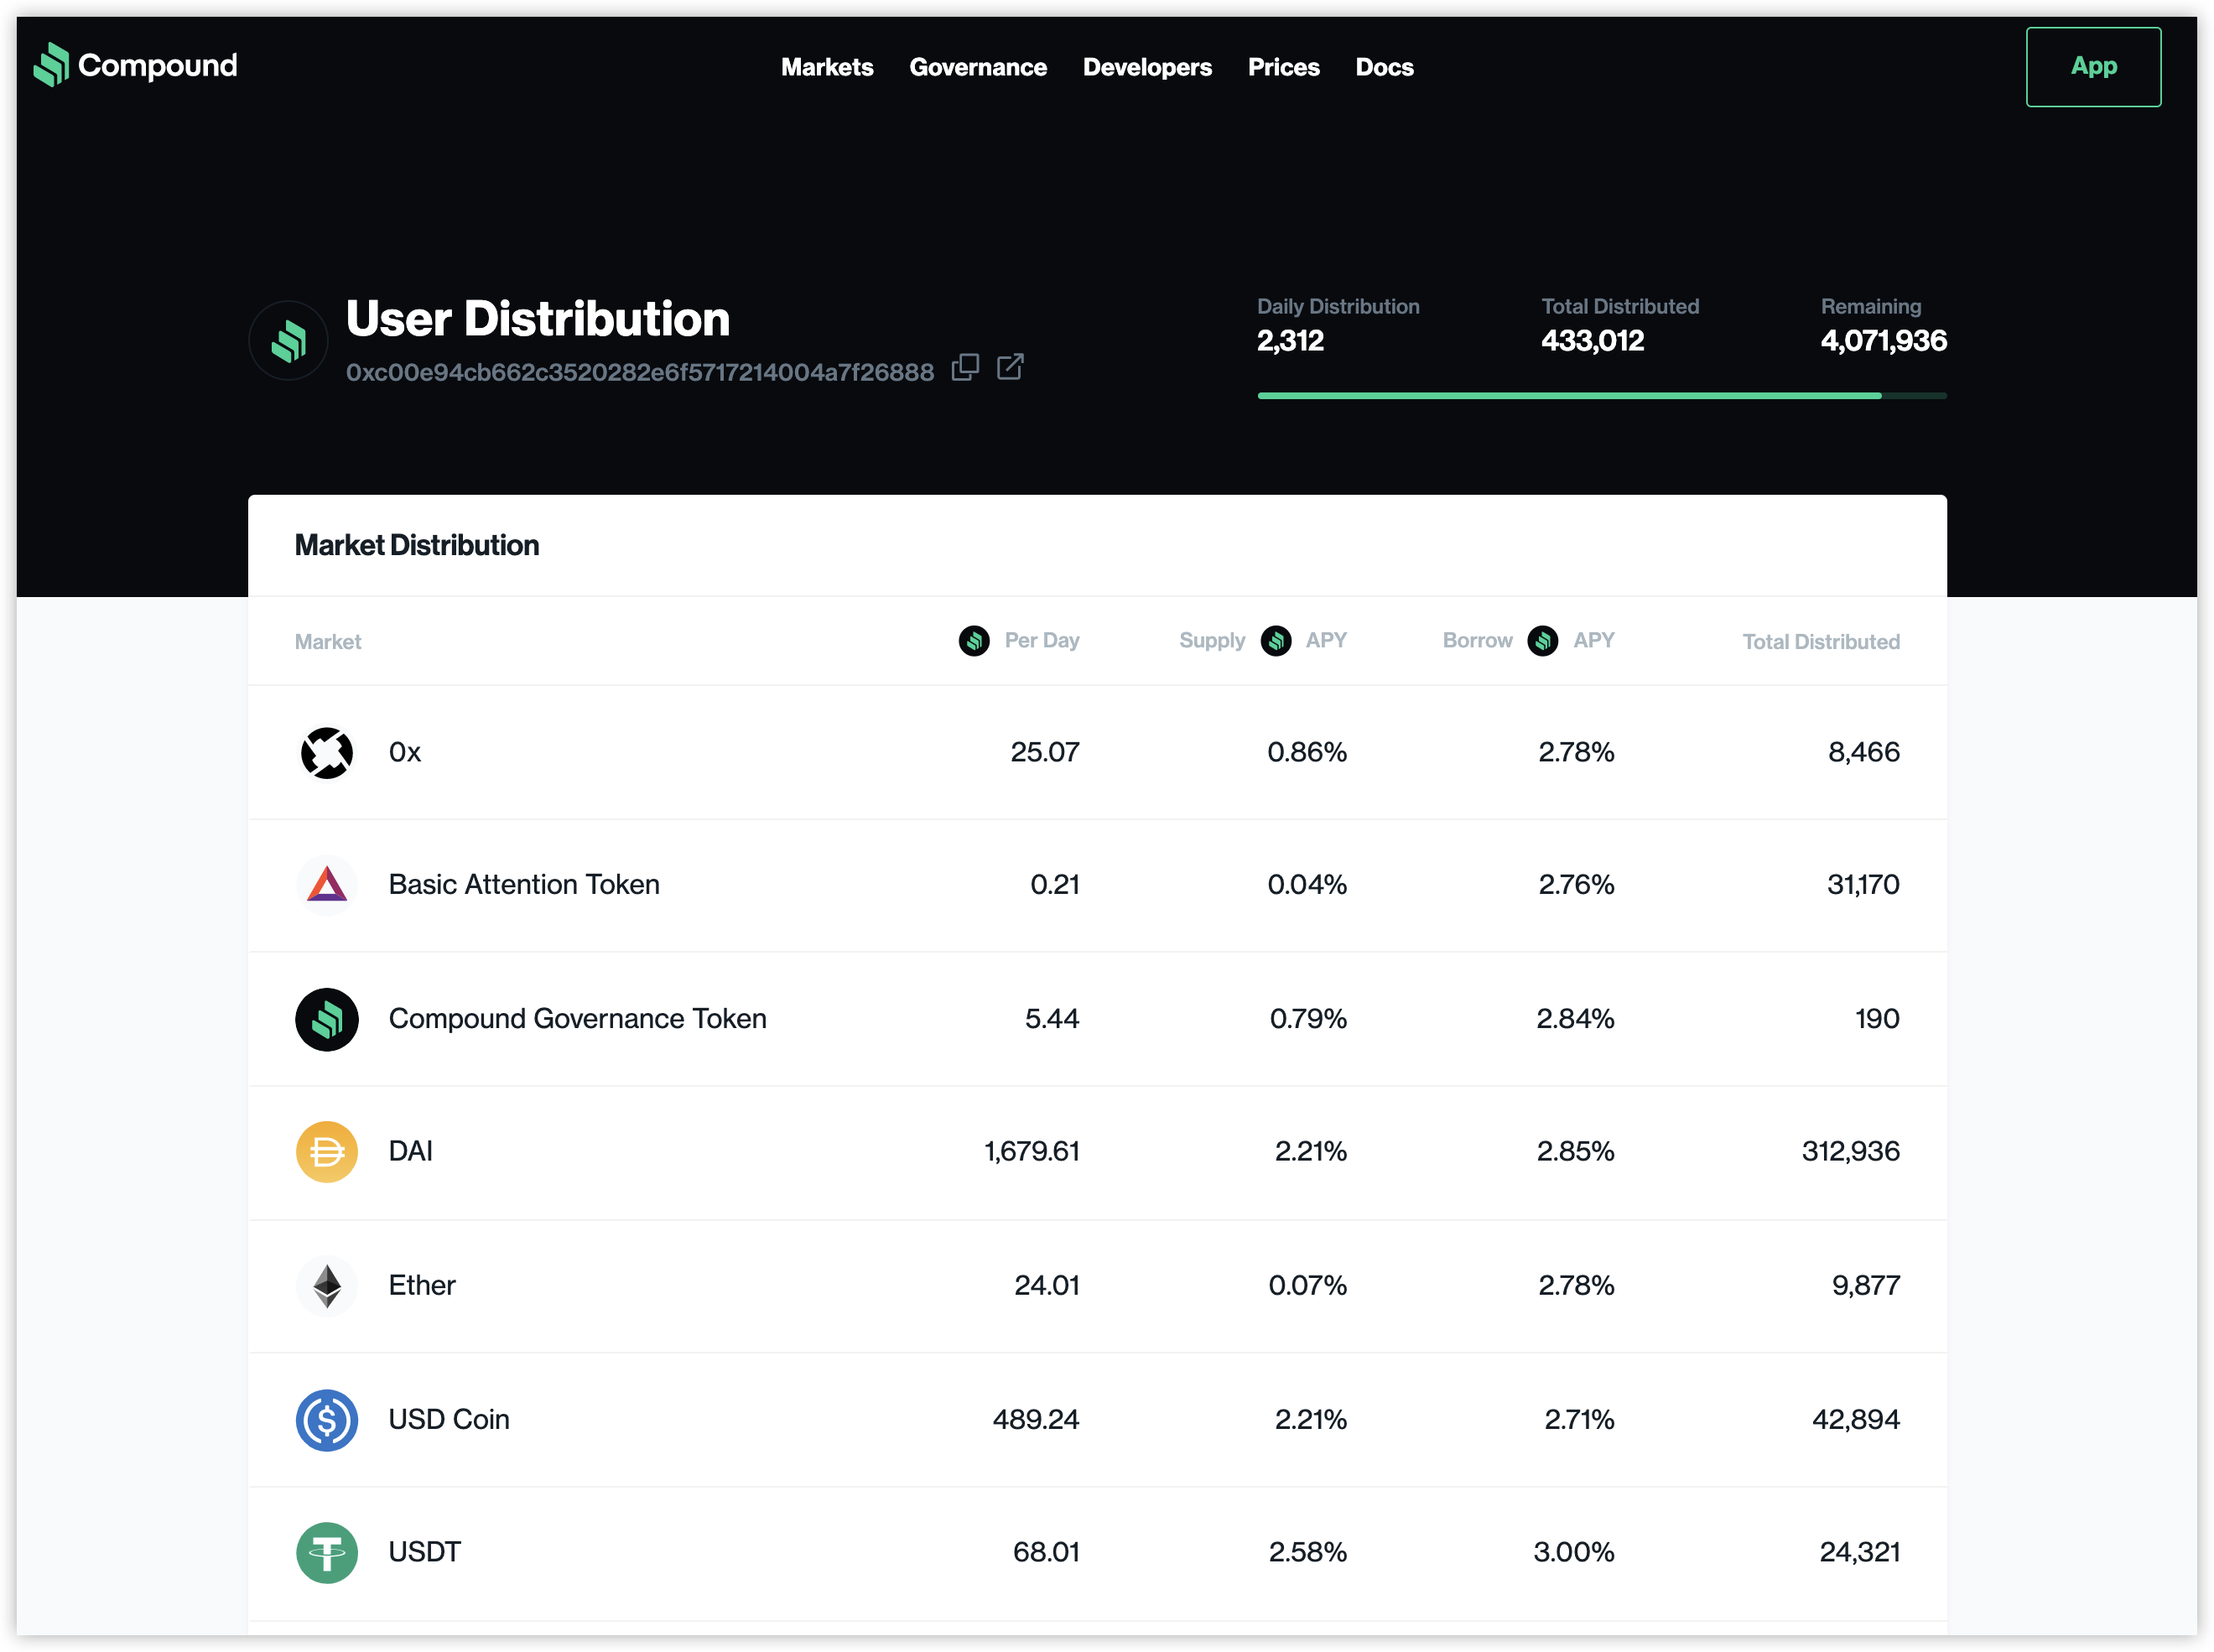Click the Market column header
2214x1652 pixels.
[328, 642]
